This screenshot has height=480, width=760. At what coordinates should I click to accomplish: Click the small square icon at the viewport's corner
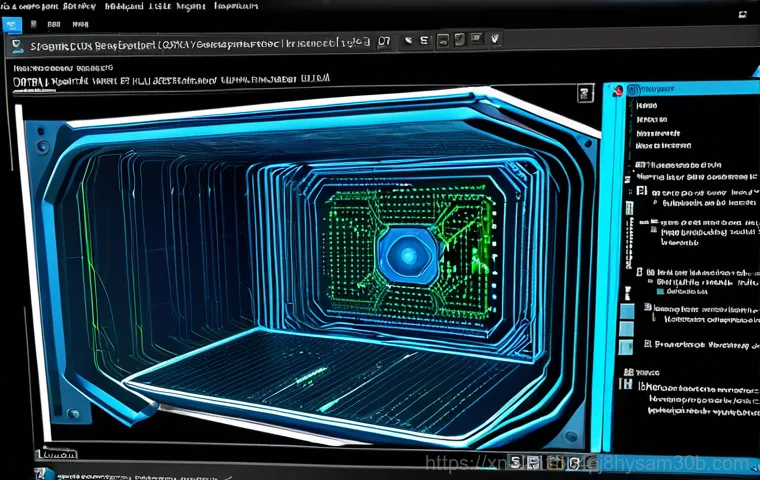585,93
